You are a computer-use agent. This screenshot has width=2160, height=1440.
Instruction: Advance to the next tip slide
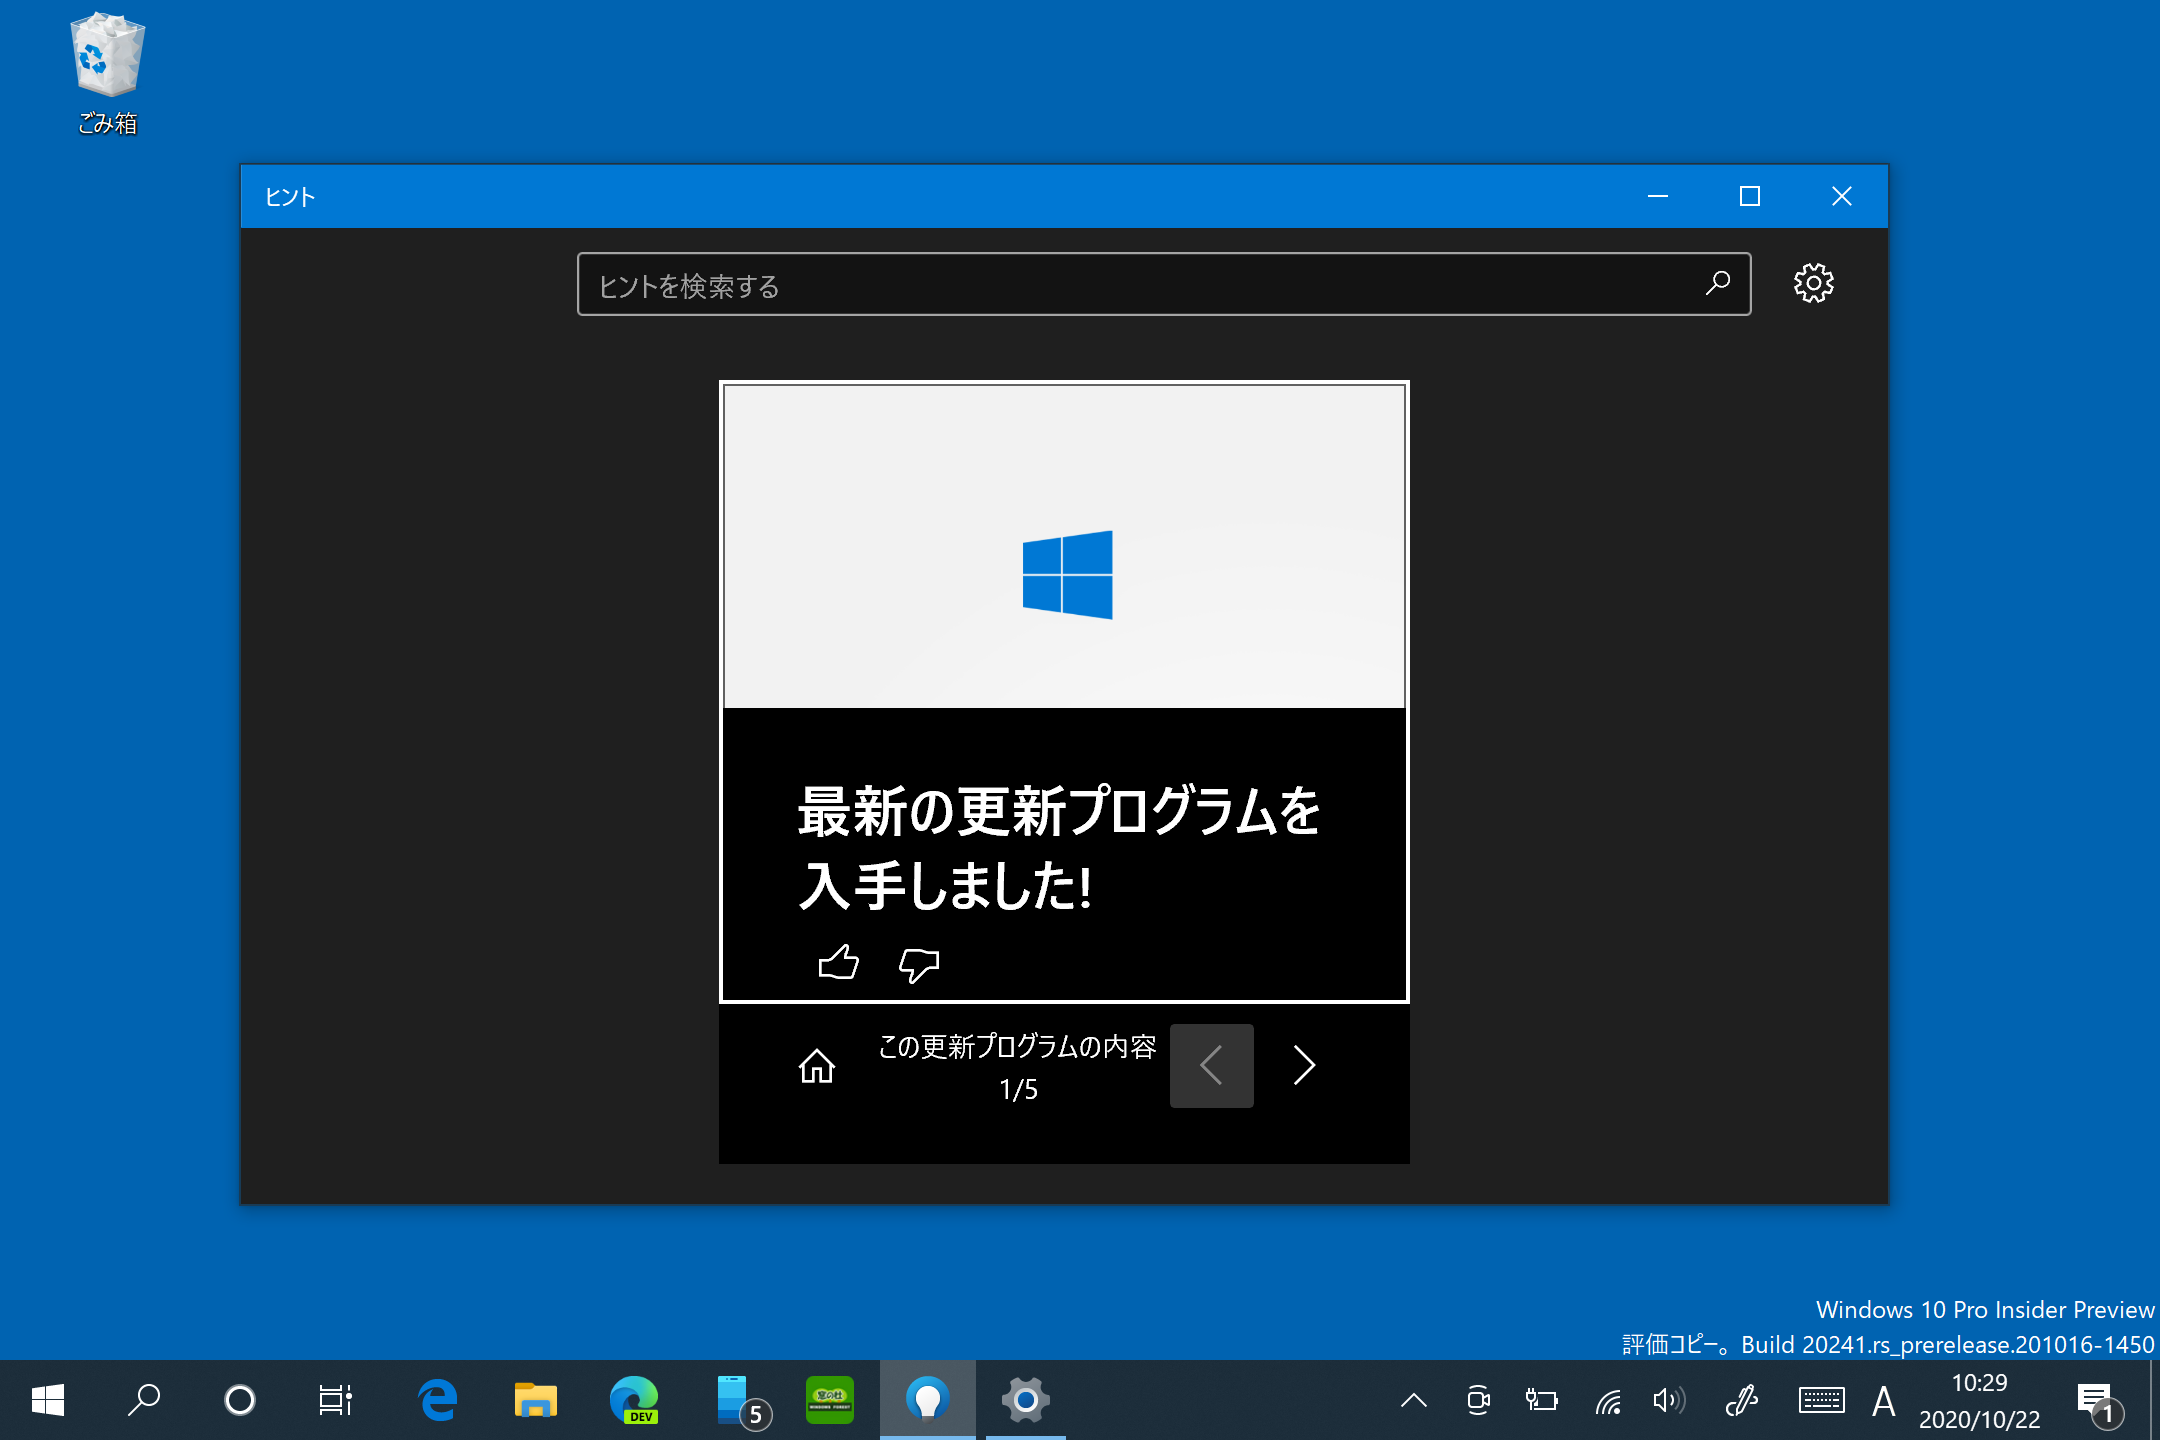[1305, 1066]
